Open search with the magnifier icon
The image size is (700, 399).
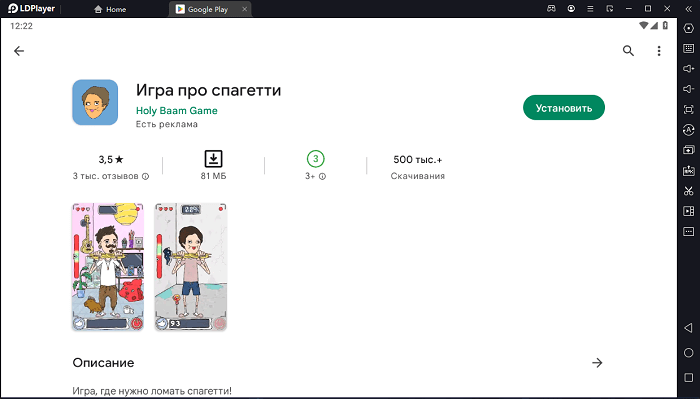(628, 51)
